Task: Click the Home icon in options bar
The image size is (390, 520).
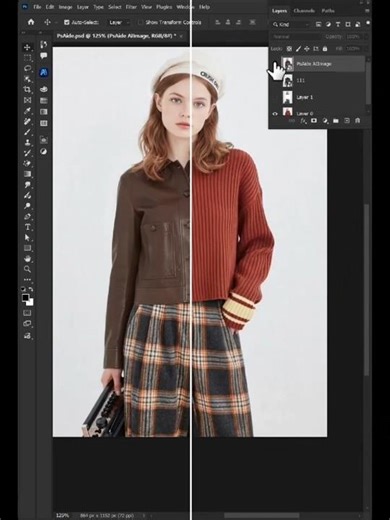Action: [31, 22]
